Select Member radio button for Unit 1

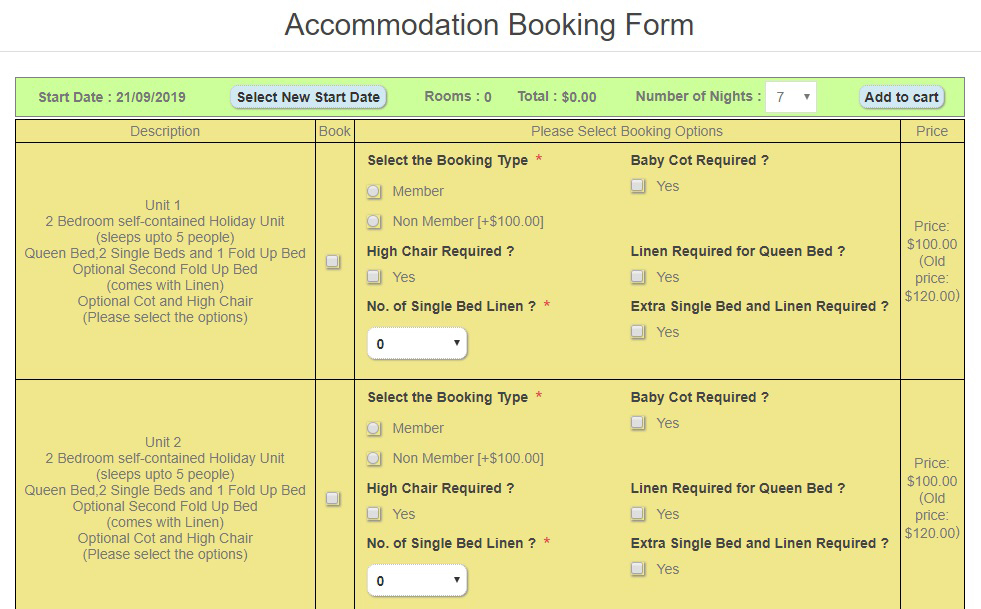[374, 192]
